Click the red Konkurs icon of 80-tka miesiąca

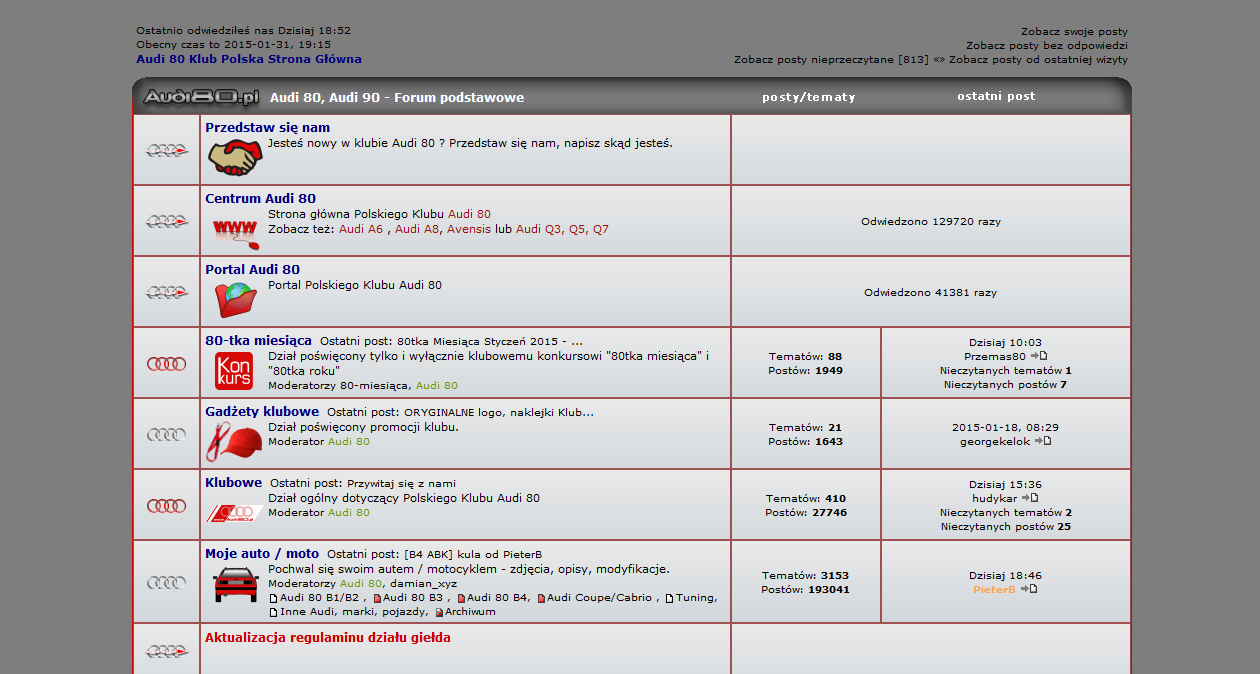235,371
